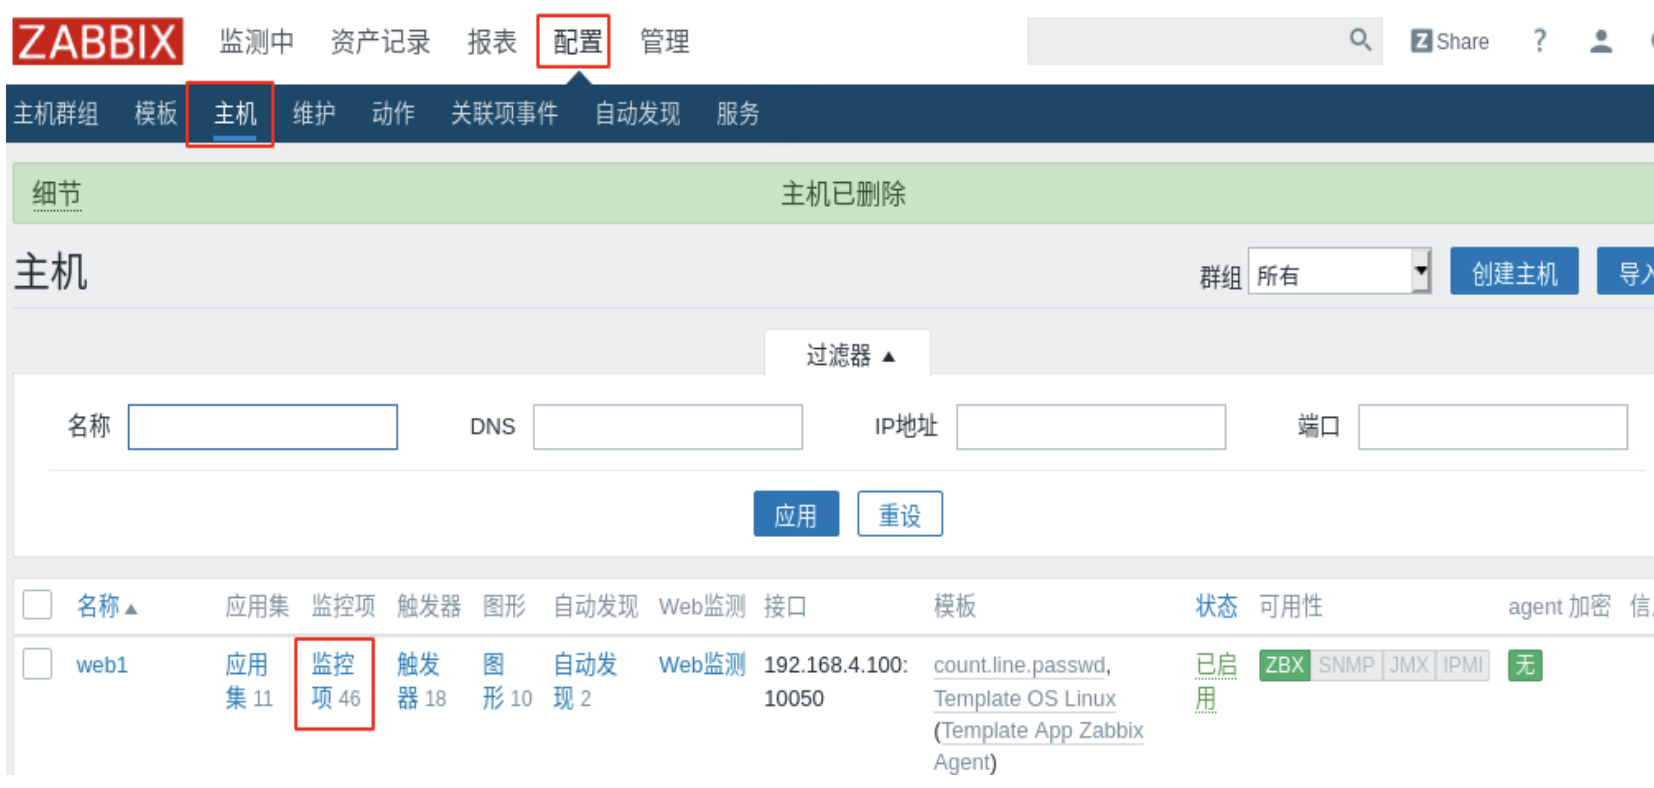Viewport: 1654px width, 788px height.
Task: Sort hosts by 状态 column
Action: [x=1216, y=606]
